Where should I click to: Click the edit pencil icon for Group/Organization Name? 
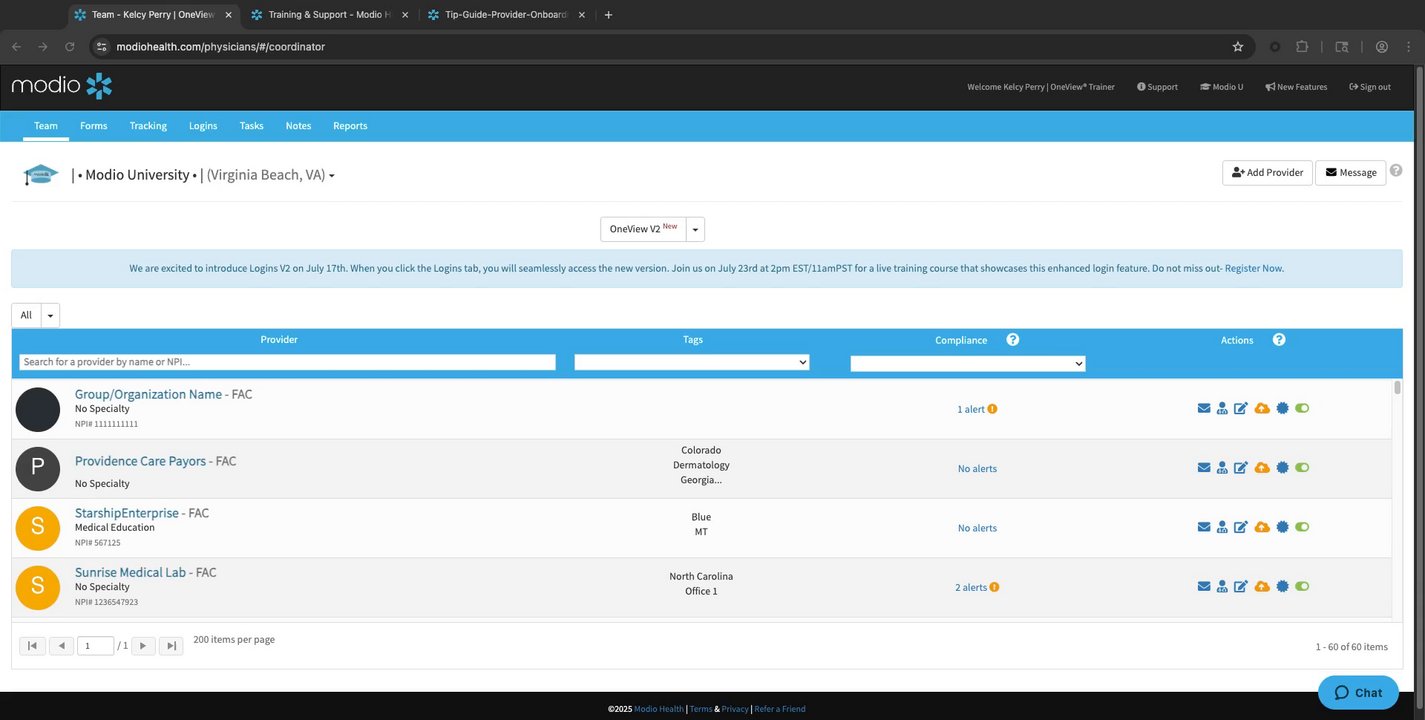[1241, 408]
